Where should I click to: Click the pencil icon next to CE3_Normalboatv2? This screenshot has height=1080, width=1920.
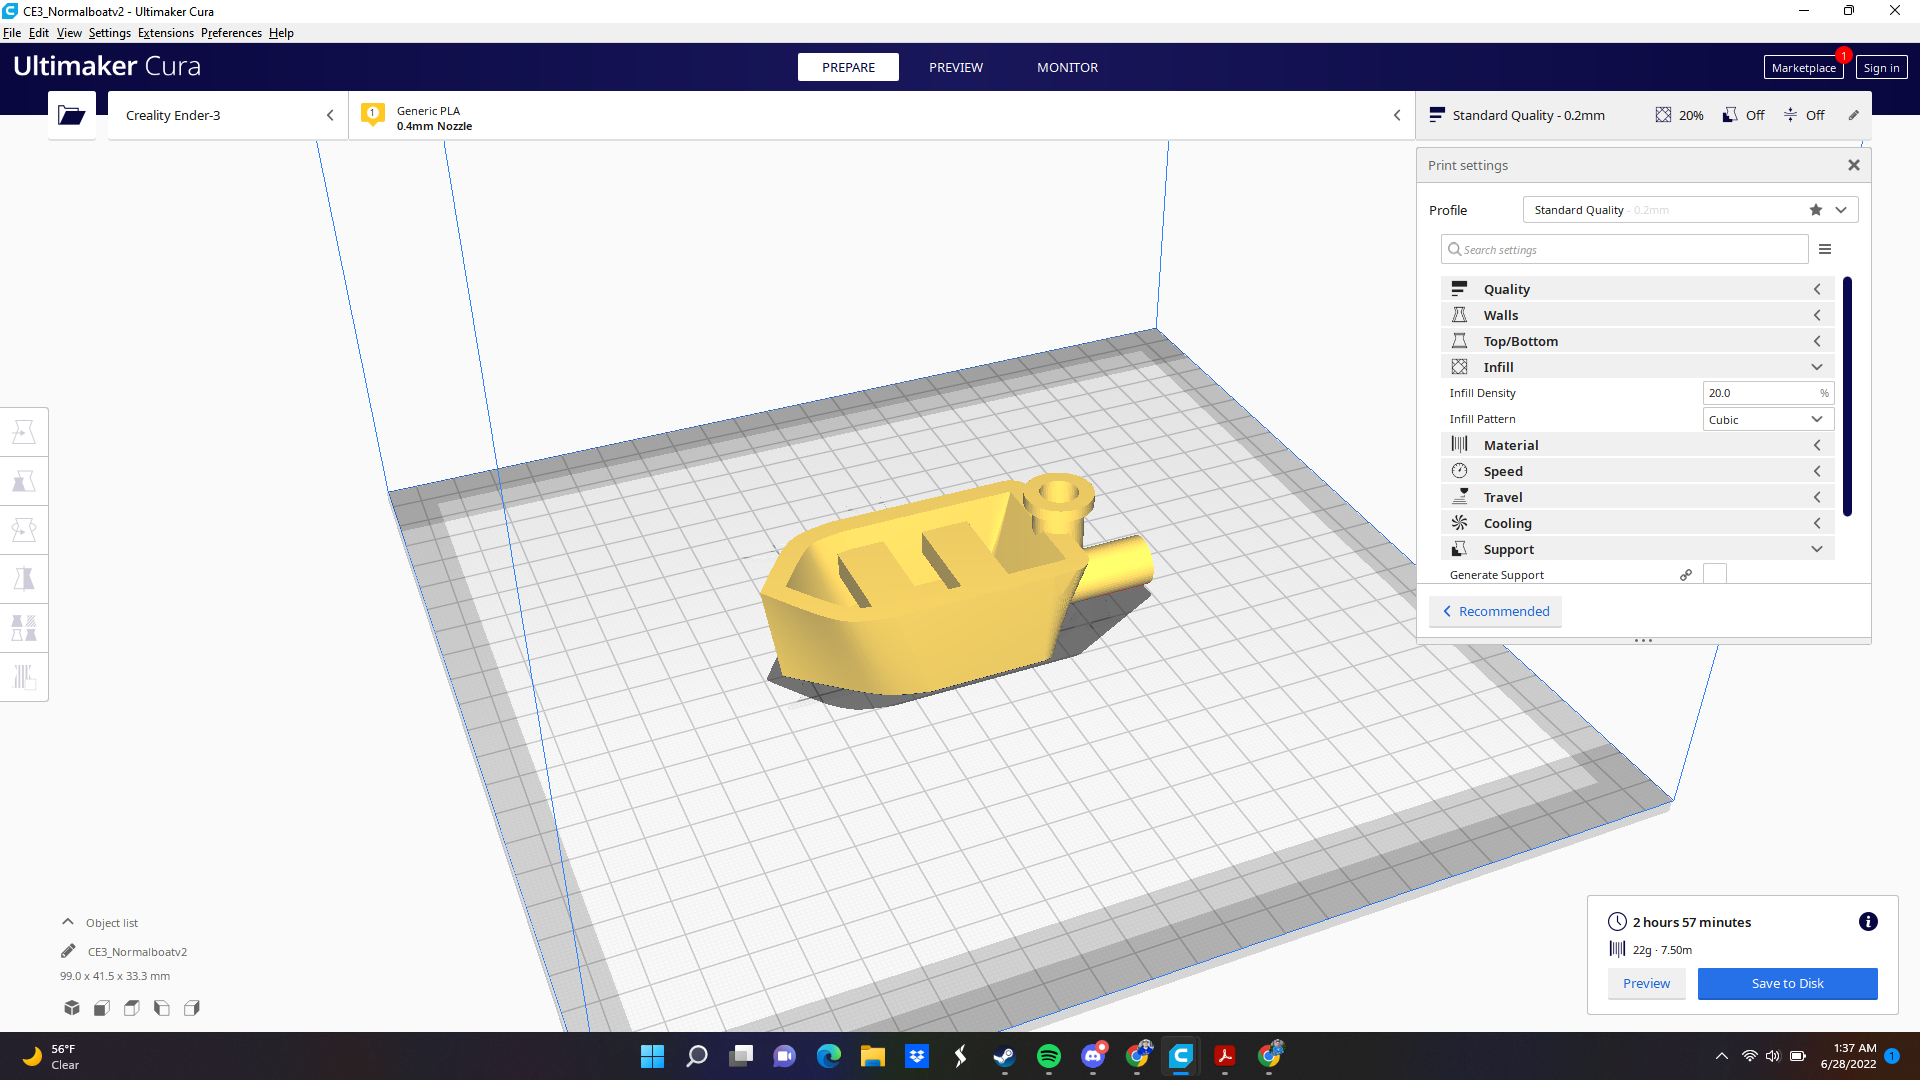tap(68, 951)
